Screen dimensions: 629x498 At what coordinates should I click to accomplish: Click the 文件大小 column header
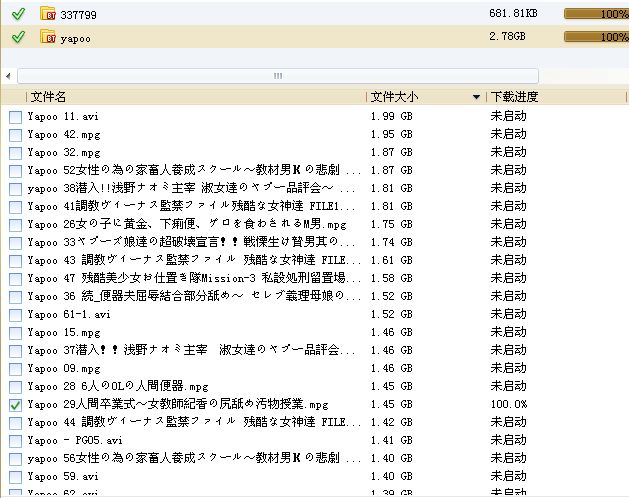[394, 97]
